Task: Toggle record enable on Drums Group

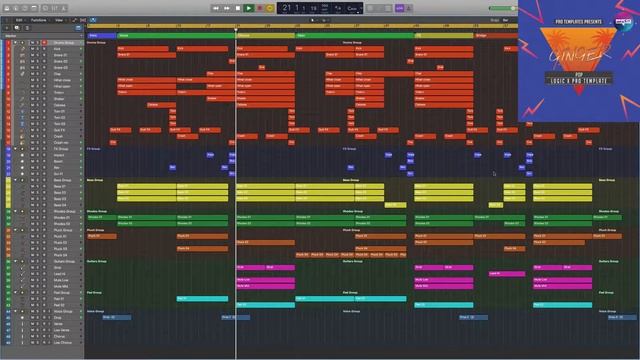Action: coord(44,43)
